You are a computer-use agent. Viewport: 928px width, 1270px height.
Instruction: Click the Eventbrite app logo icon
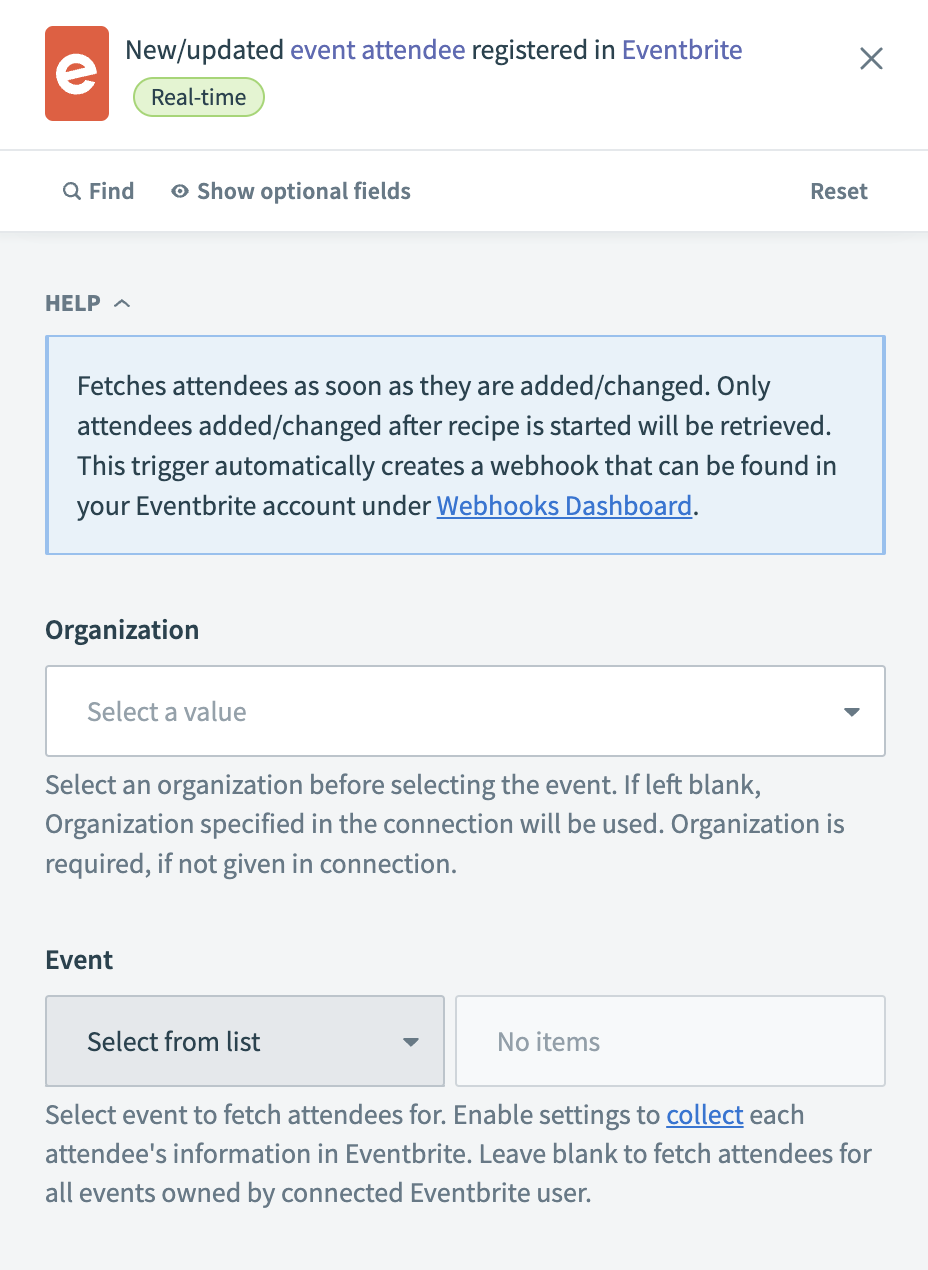[x=76, y=73]
